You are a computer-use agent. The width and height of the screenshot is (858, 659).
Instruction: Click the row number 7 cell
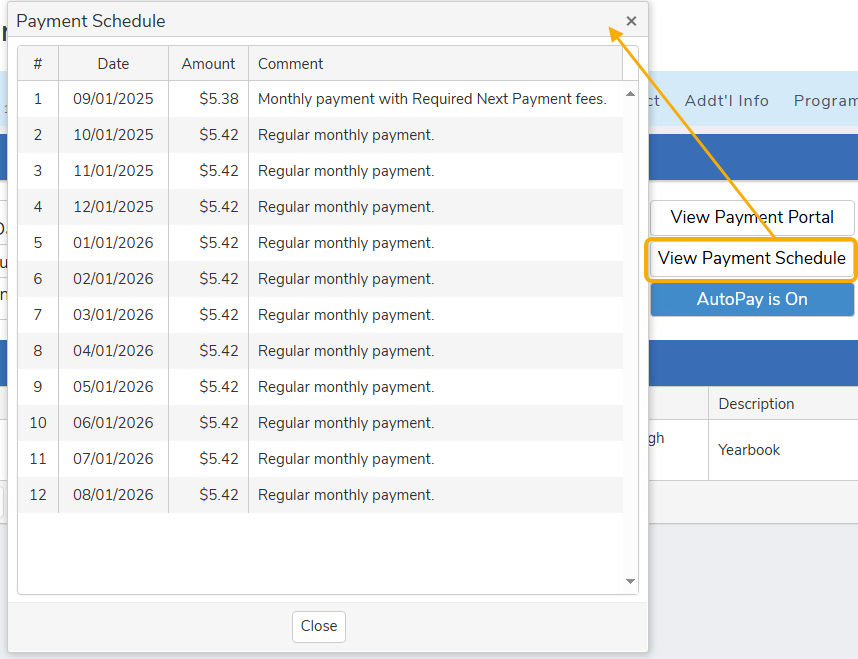pos(38,315)
